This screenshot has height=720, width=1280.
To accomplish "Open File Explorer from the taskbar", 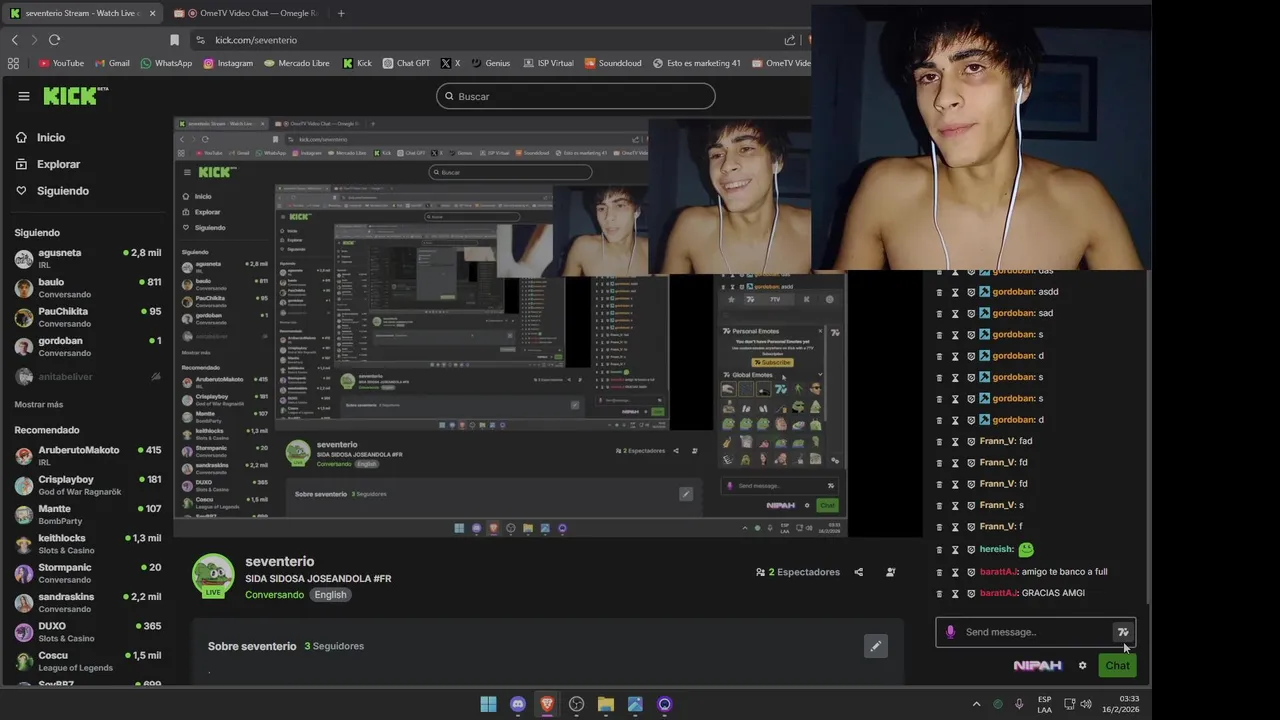I will [606, 704].
